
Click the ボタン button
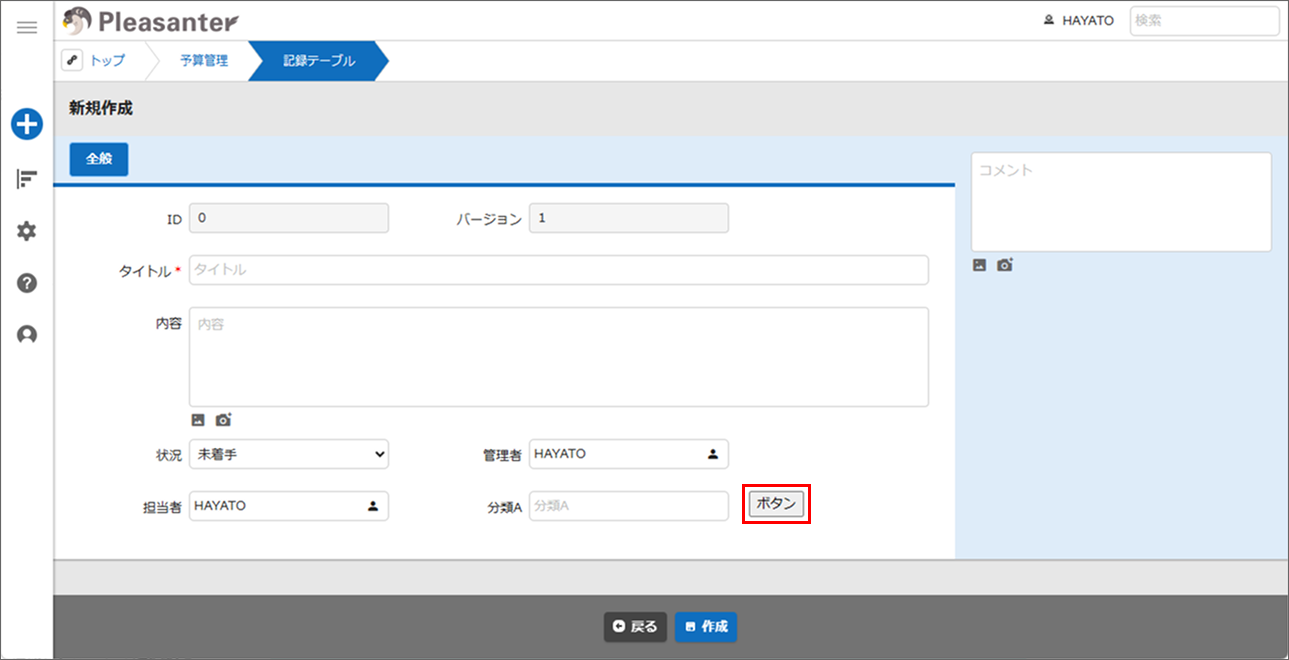coord(777,504)
